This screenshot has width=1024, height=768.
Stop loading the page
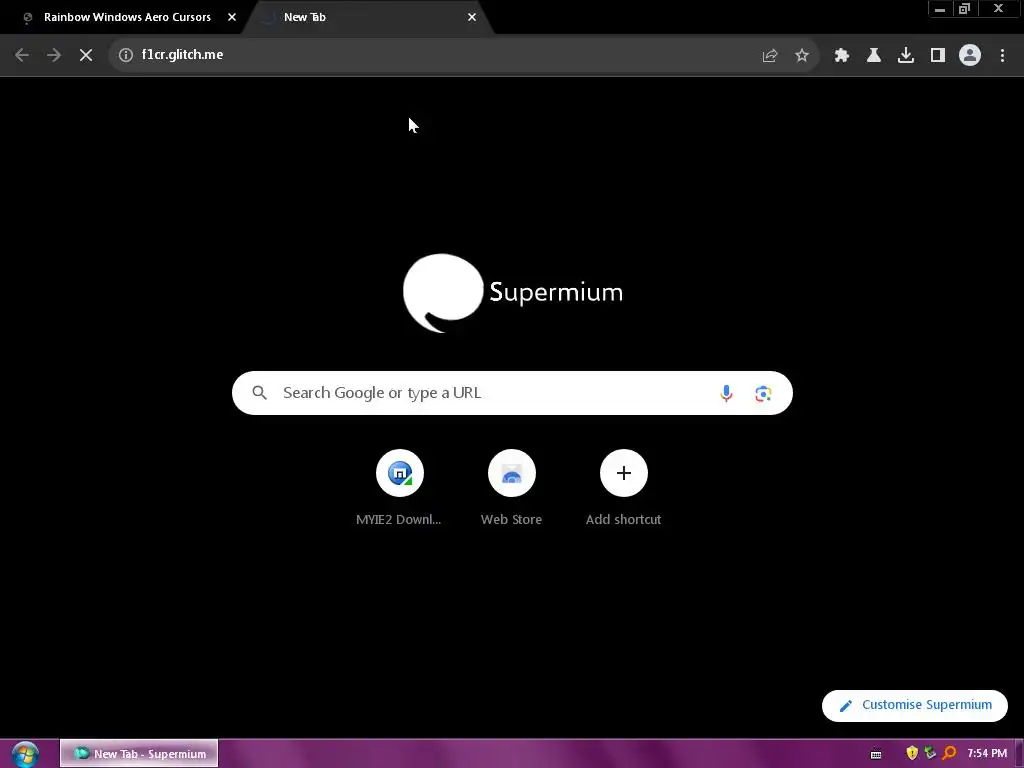pyautogui.click(x=86, y=55)
